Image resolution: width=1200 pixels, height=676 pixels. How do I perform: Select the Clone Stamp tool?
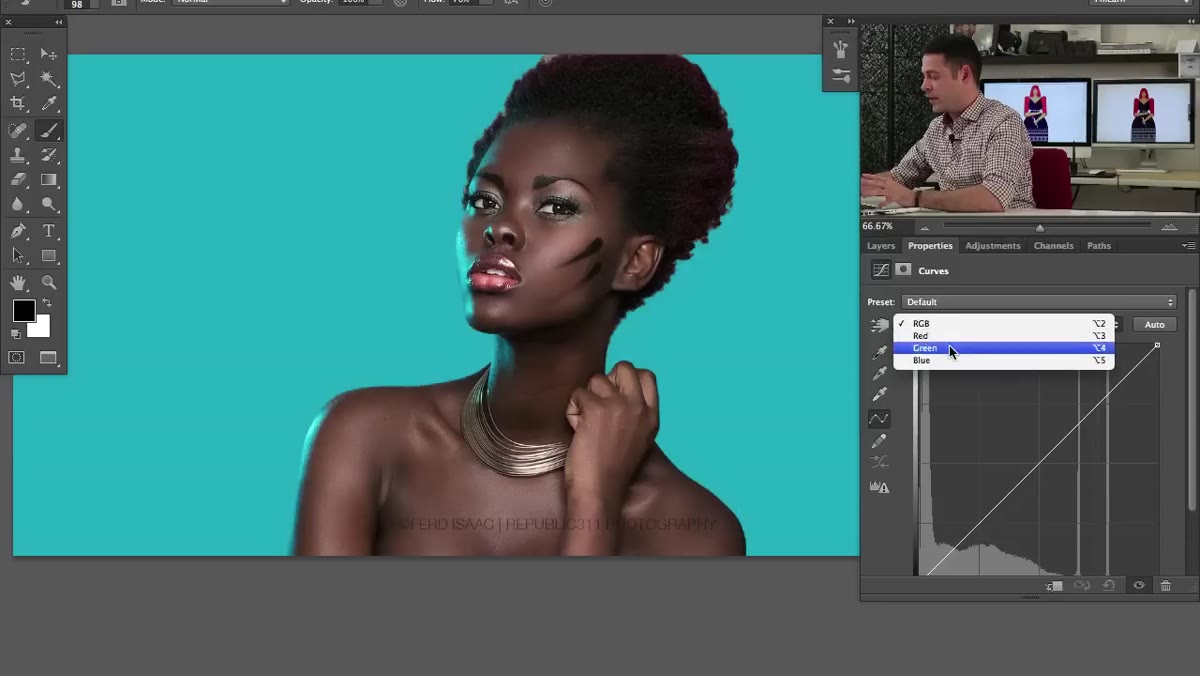pos(18,155)
